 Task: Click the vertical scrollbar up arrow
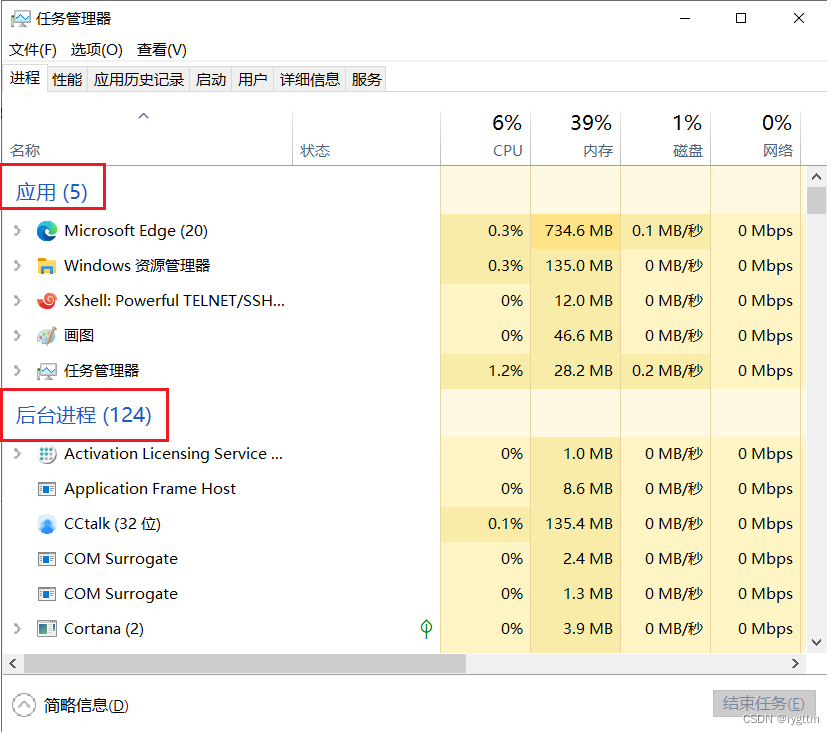(x=816, y=176)
